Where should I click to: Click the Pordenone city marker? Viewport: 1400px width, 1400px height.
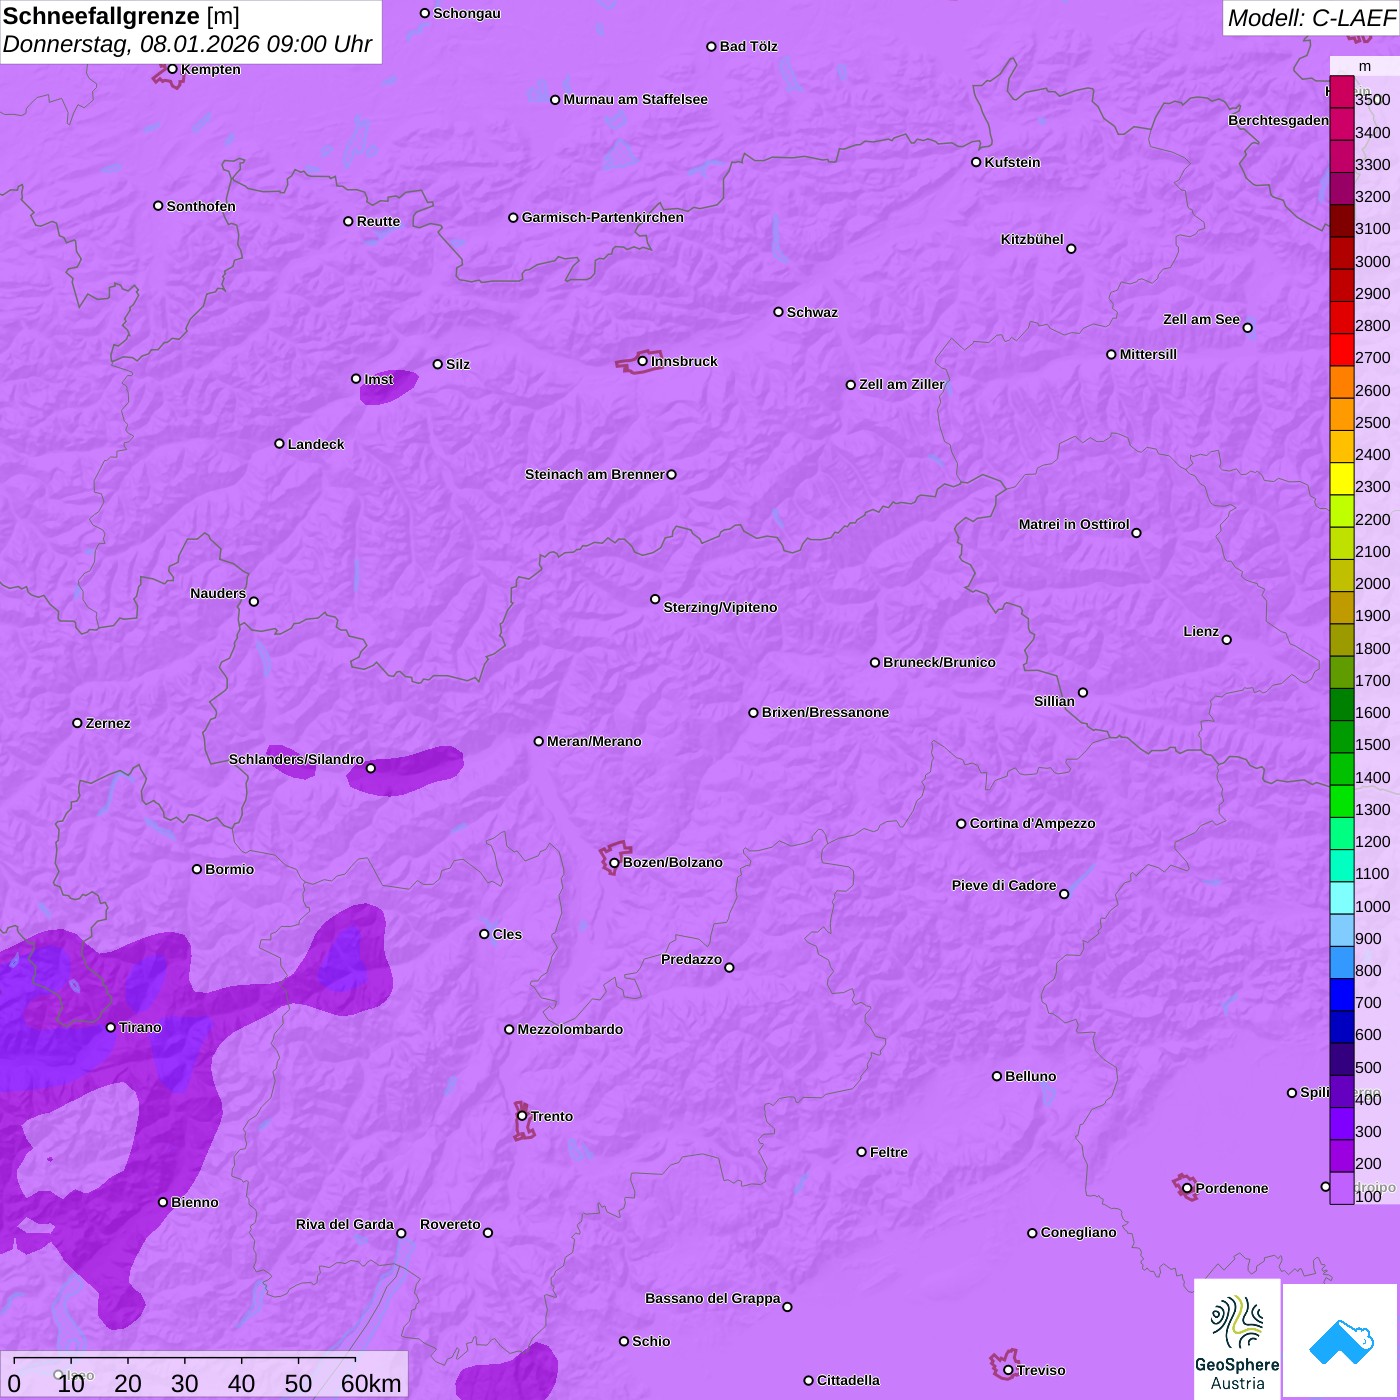(x=1187, y=1188)
